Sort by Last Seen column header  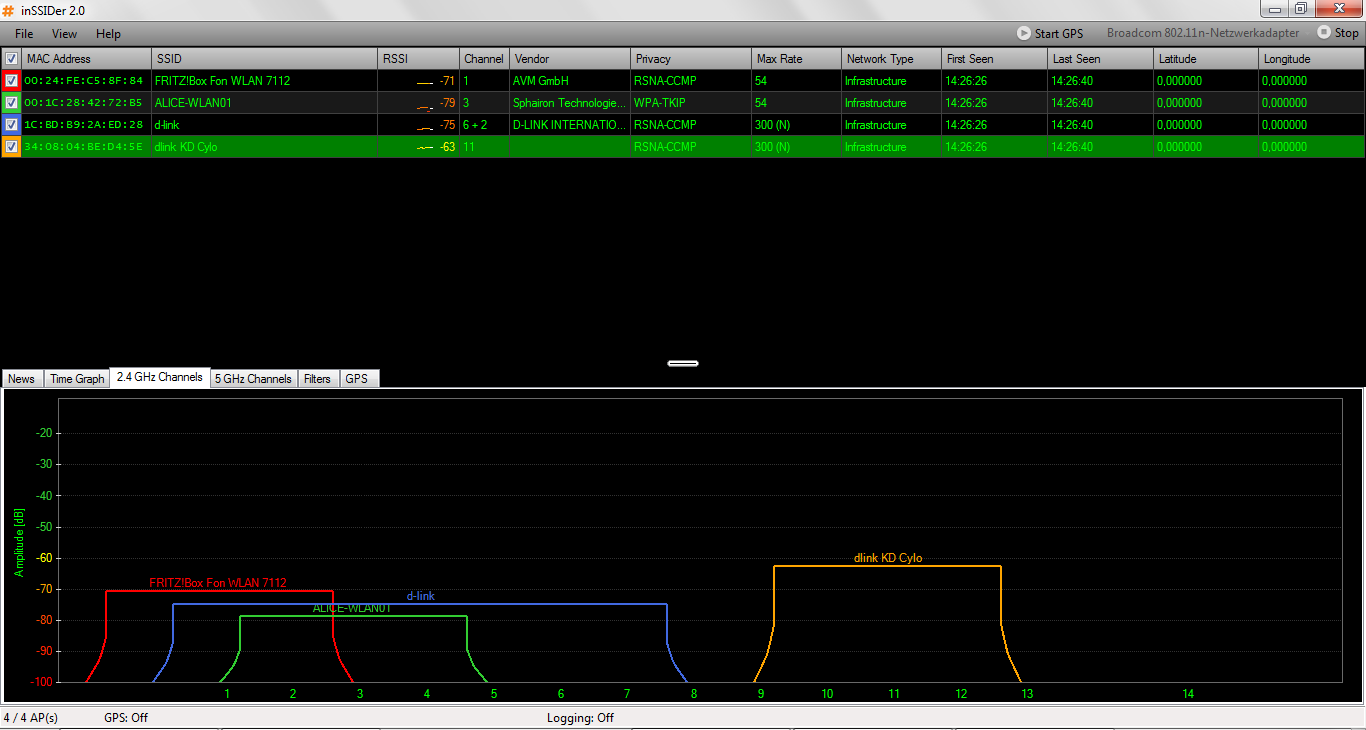pos(1100,59)
